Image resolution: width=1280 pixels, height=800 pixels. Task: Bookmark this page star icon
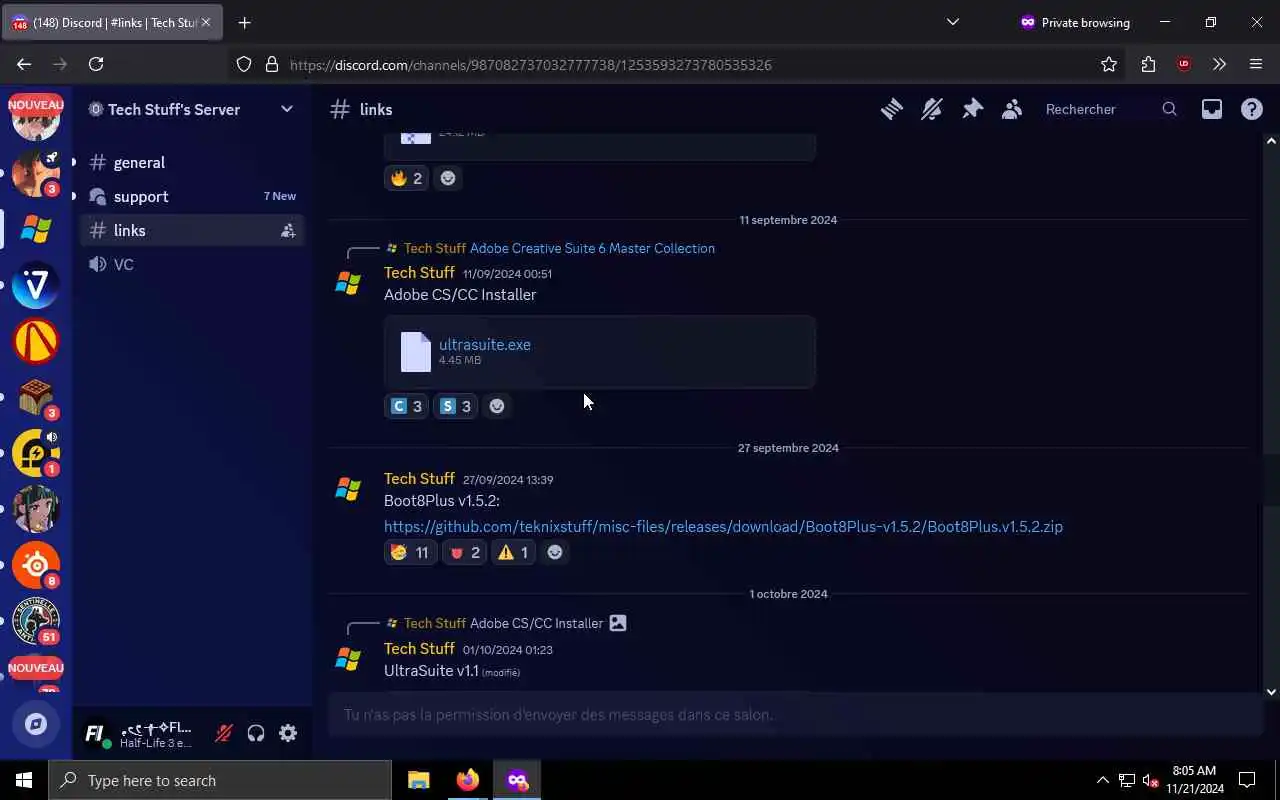[x=1109, y=64]
